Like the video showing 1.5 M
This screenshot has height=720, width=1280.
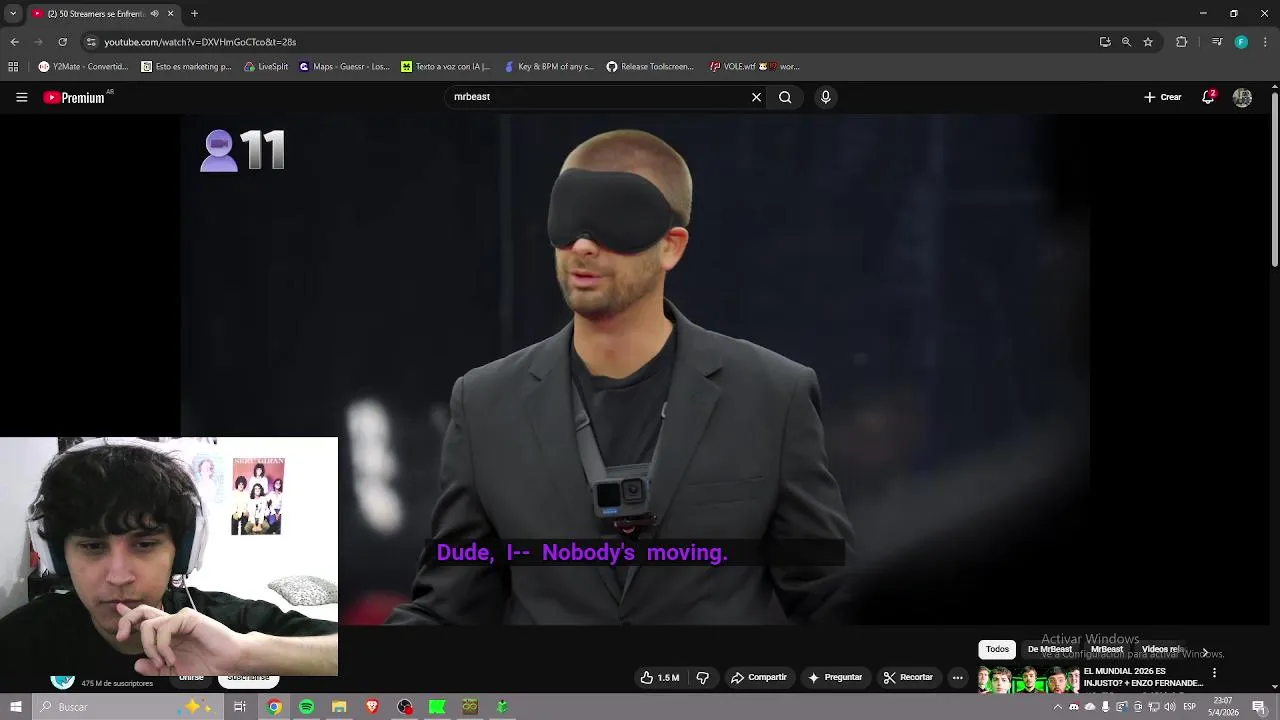coord(660,677)
